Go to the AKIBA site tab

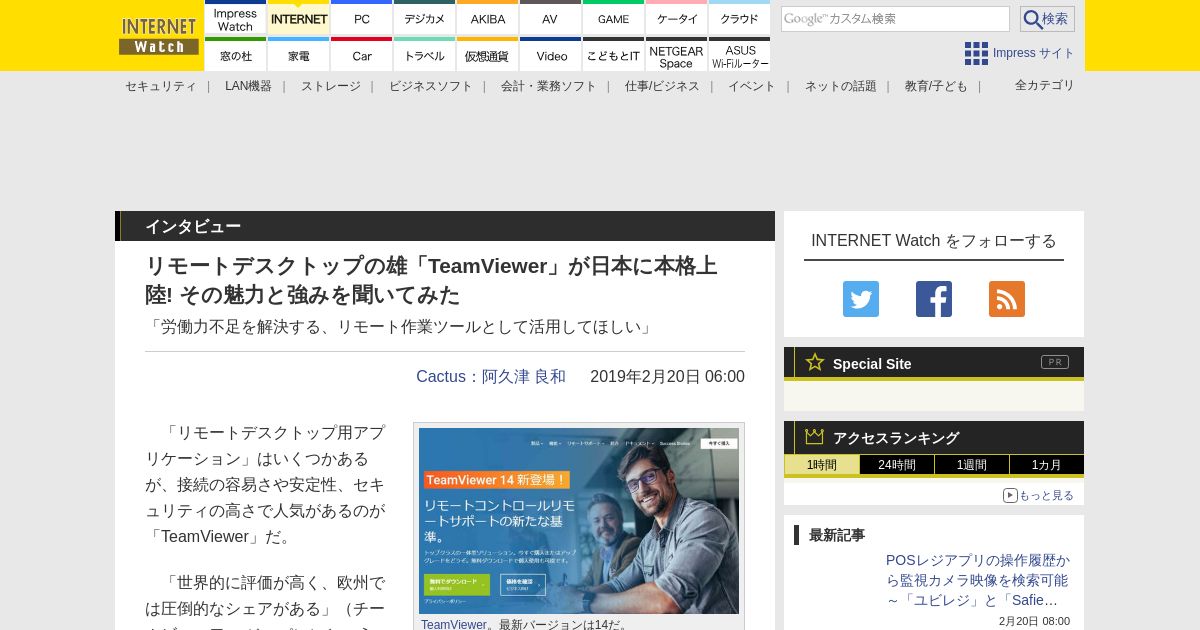click(x=488, y=18)
